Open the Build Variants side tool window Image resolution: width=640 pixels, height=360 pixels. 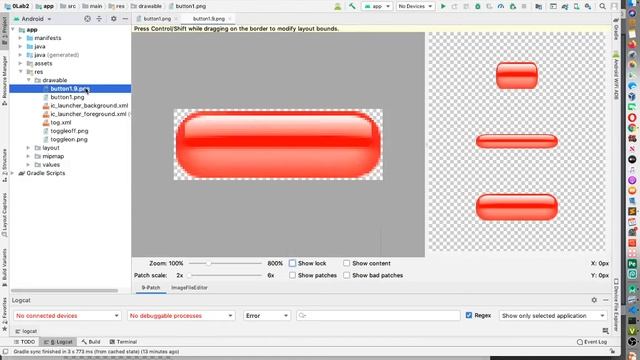coord(4,267)
